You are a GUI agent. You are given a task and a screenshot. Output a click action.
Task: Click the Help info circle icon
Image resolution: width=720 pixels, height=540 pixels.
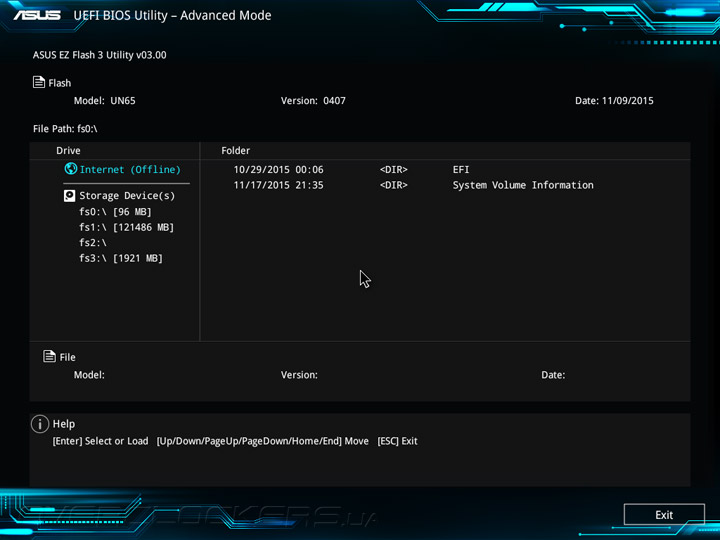[40, 424]
